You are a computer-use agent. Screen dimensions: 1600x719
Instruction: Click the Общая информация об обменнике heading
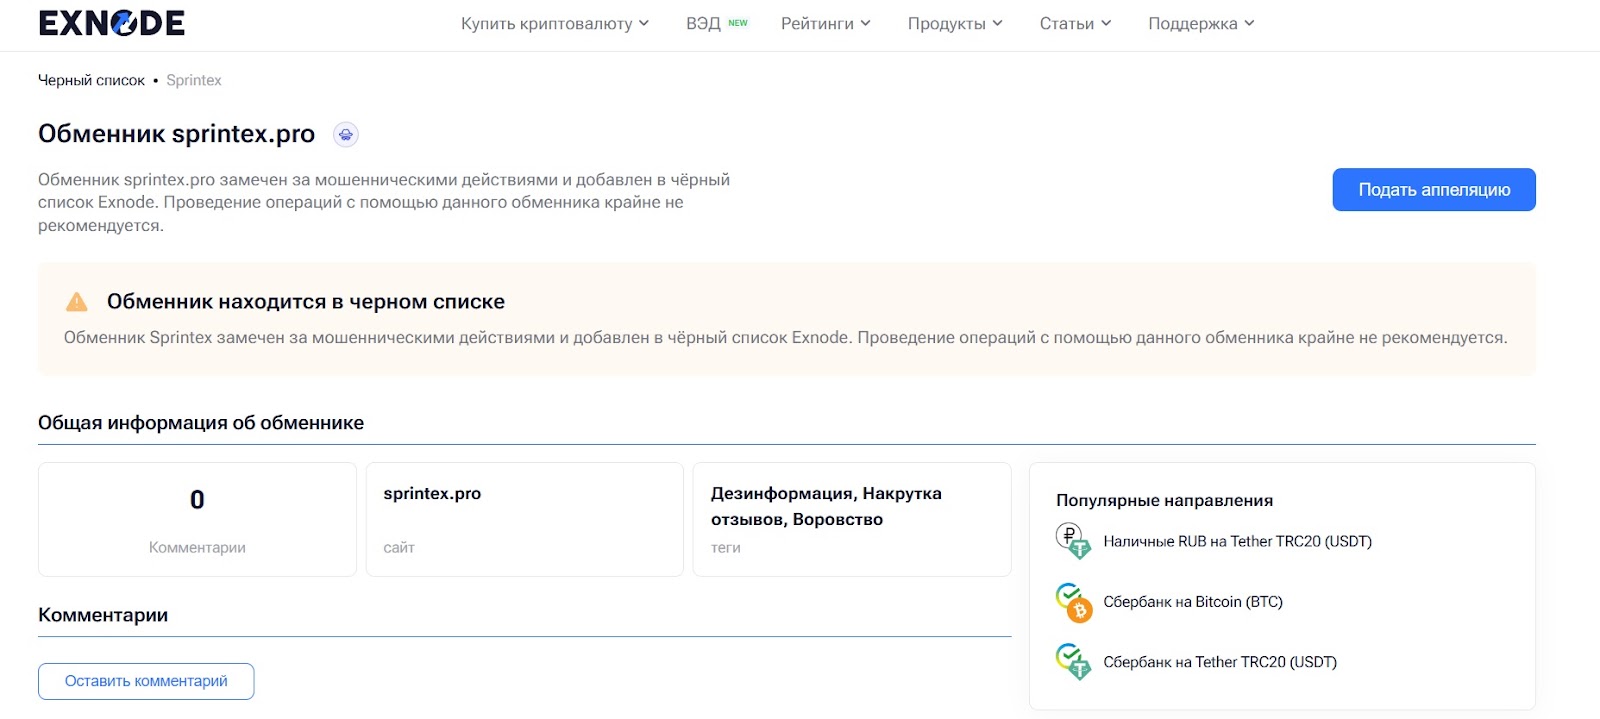pyautogui.click(x=201, y=423)
